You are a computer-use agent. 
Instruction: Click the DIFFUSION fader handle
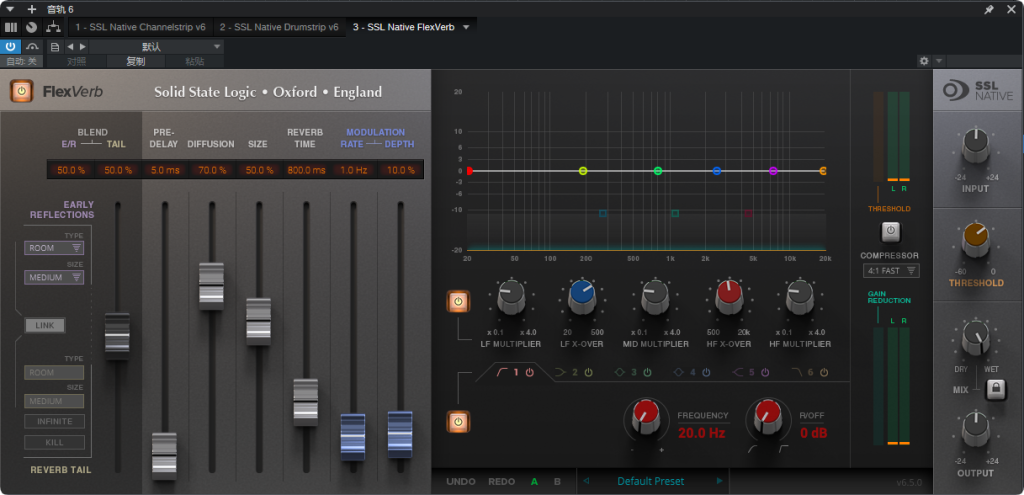[212, 286]
